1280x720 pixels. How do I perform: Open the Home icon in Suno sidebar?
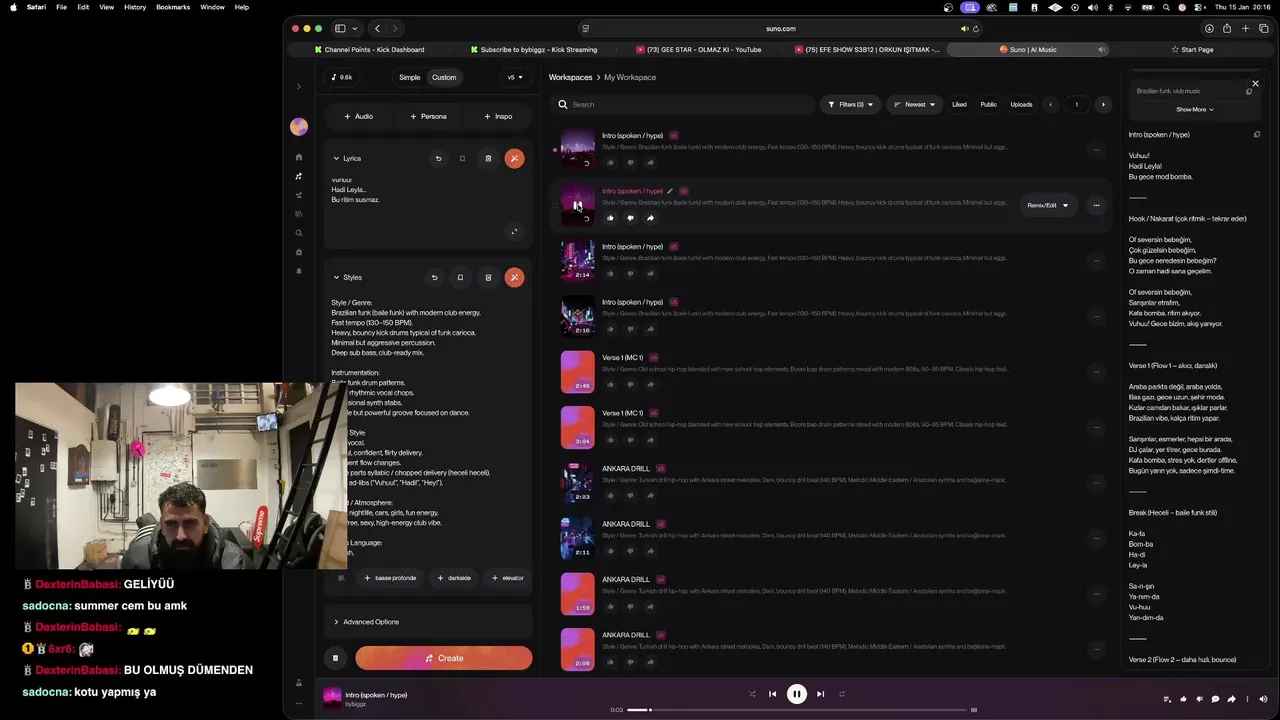pos(298,157)
